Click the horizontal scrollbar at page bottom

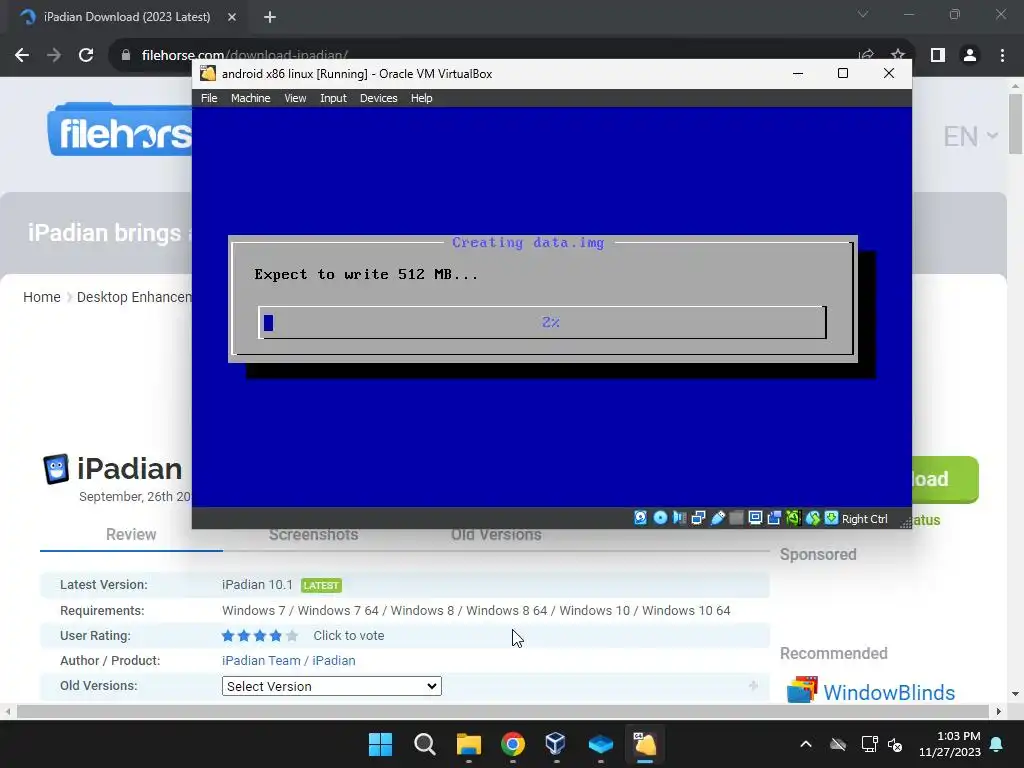point(503,711)
